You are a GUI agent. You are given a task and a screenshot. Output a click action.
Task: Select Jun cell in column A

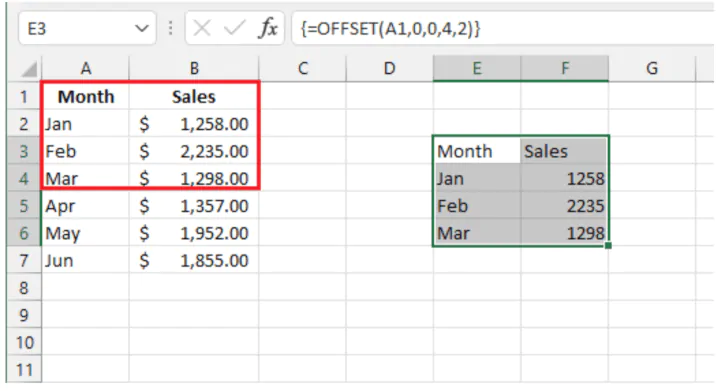[85, 260]
